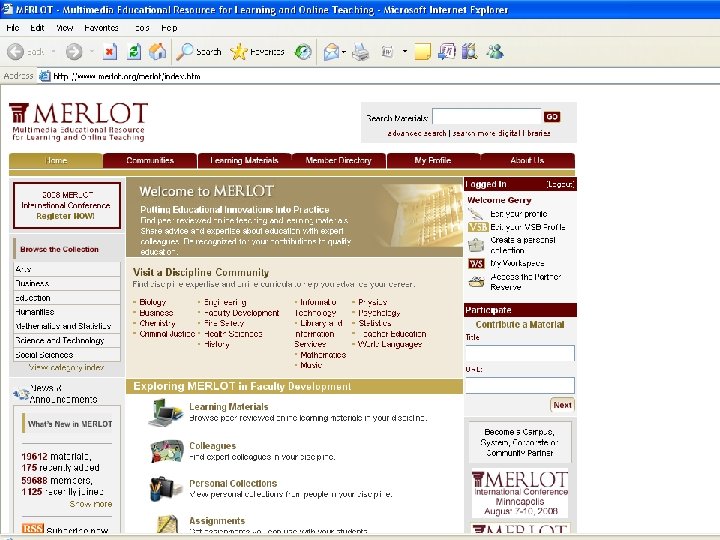Click the Search Materials input field

tap(487, 117)
